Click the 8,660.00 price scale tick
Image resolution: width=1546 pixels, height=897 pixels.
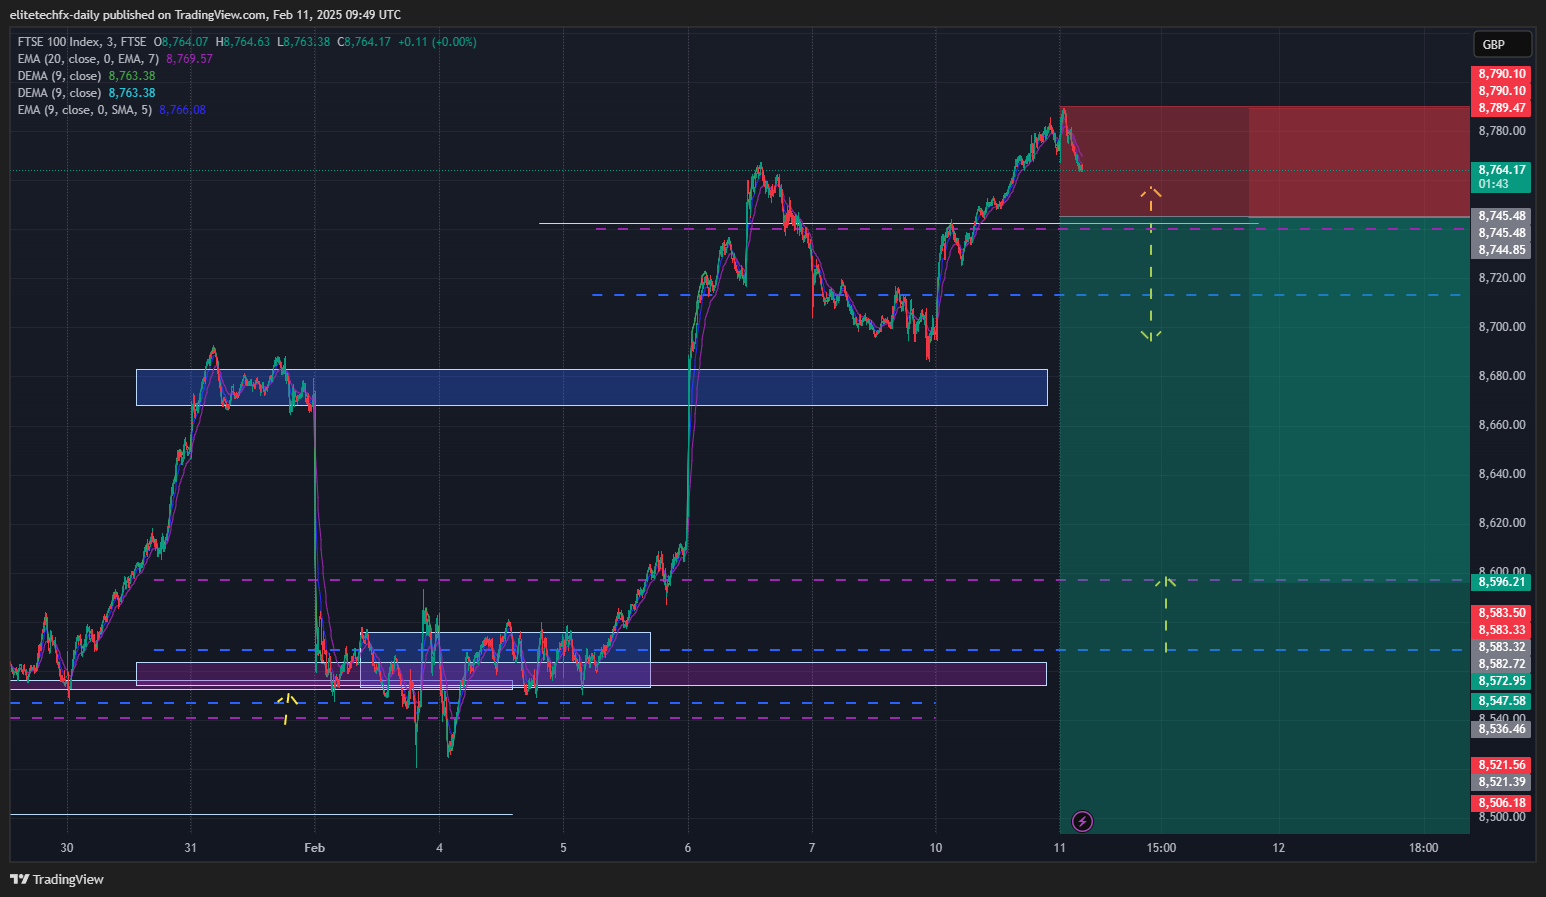(x=1502, y=425)
